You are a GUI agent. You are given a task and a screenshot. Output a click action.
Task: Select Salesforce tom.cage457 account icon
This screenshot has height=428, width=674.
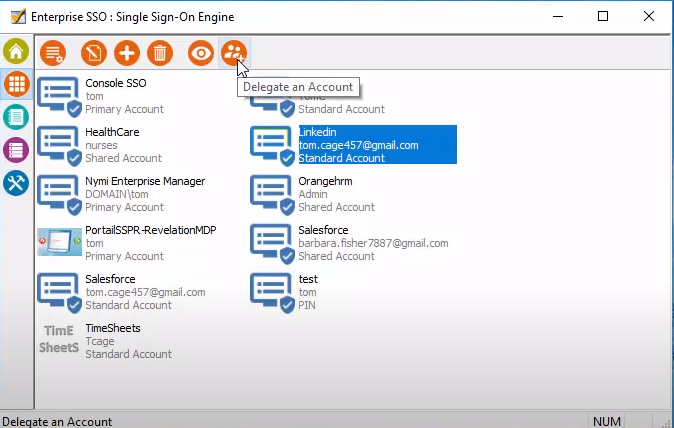(x=59, y=292)
